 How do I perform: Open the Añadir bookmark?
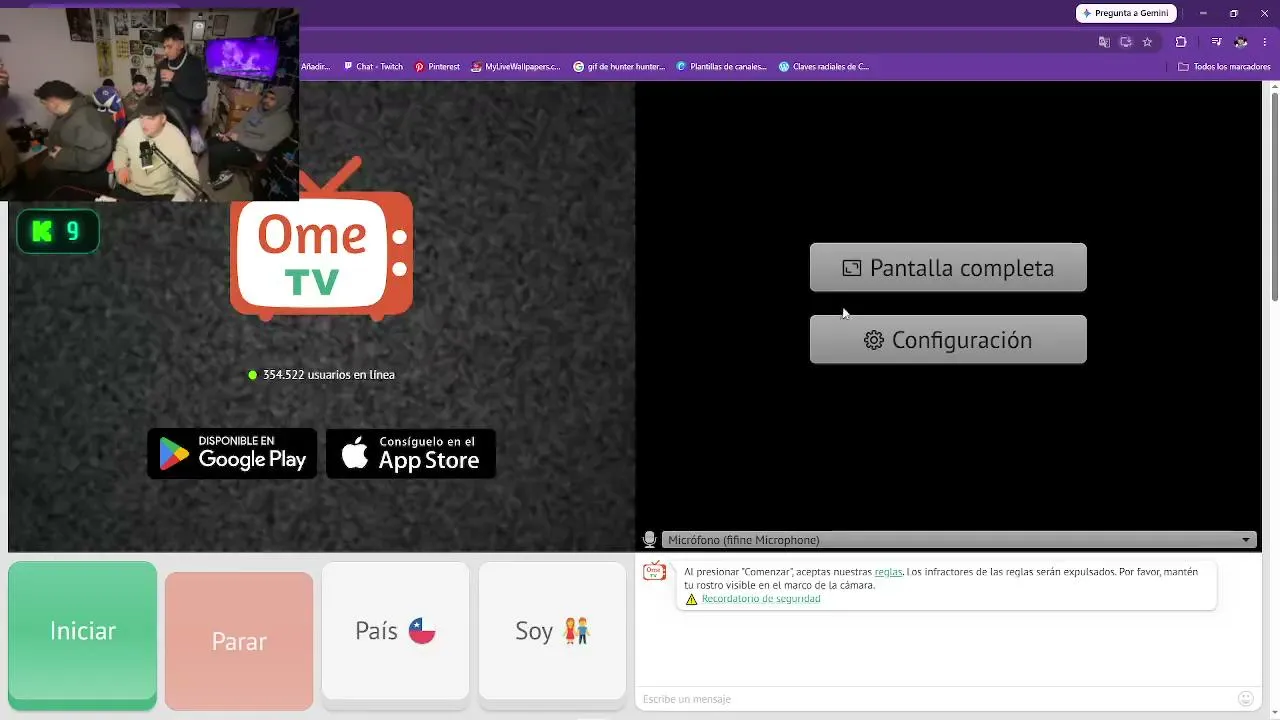click(315, 67)
